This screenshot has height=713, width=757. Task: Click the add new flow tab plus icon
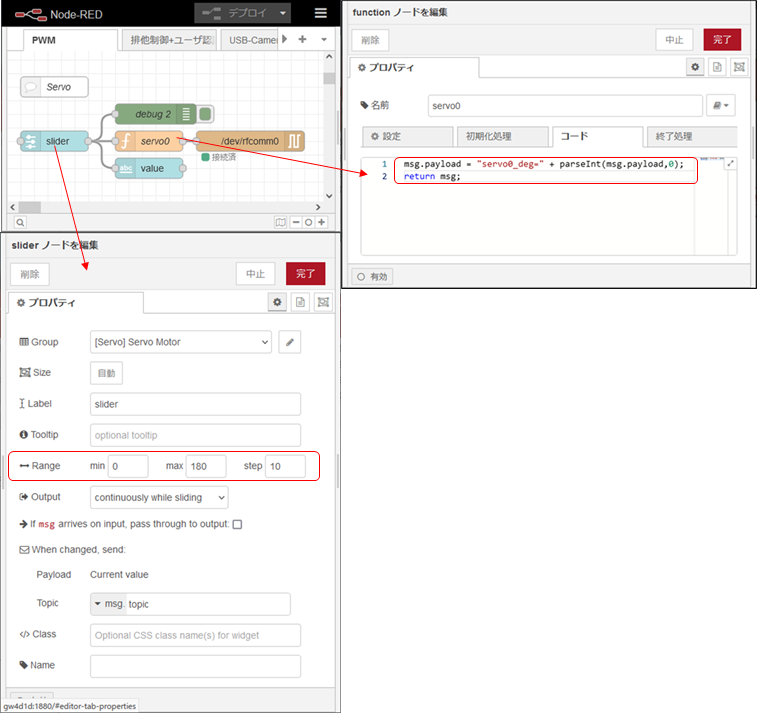click(x=302, y=40)
